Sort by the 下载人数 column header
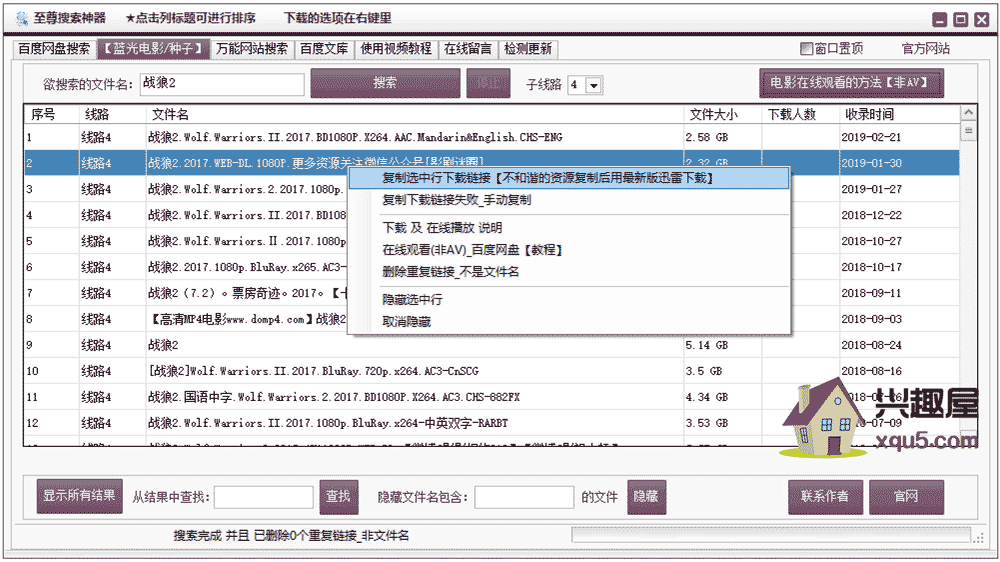The image size is (1000, 562). pyautogui.click(x=800, y=114)
